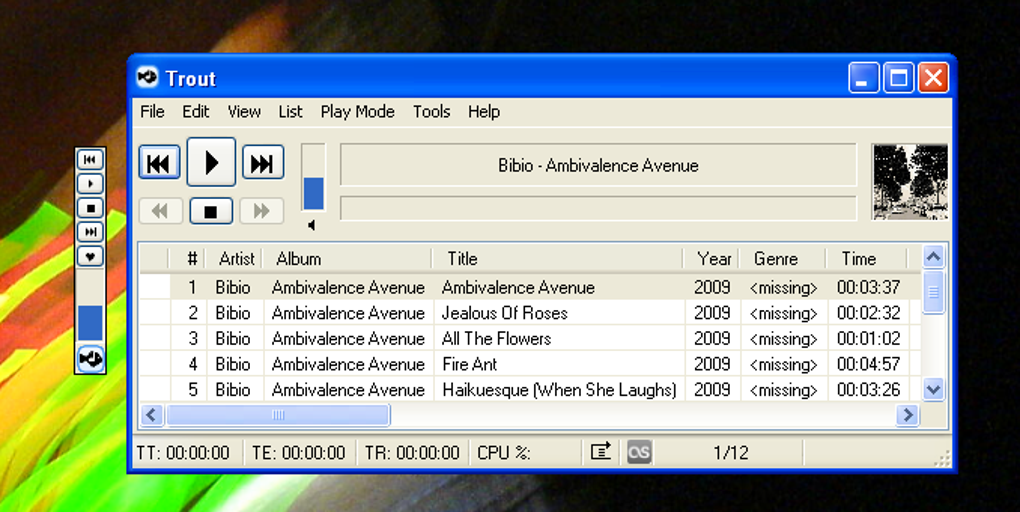Image resolution: width=1020 pixels, height=512 pixels.
Task: Select the track Jealous Of Roses
Action: [505, 313]
